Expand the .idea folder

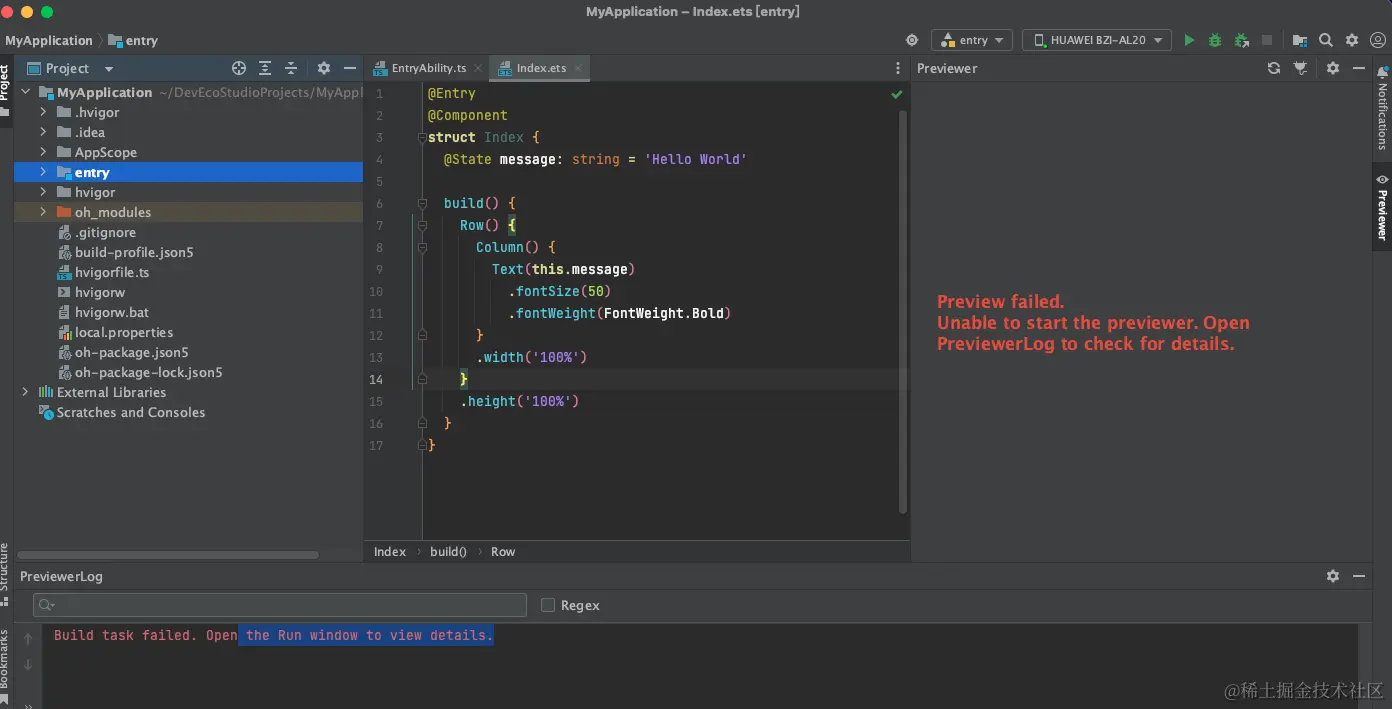(43, 132)
